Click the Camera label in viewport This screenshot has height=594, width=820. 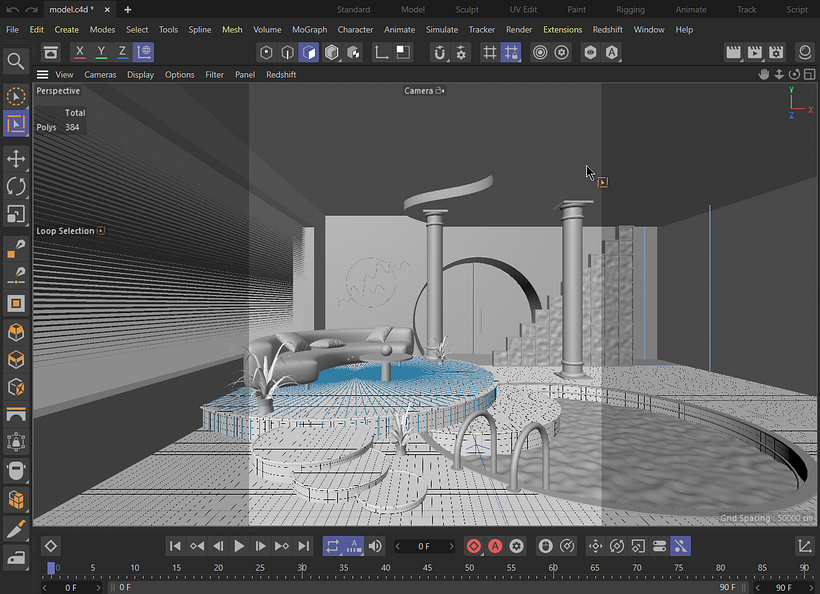(x=418, y=90)
